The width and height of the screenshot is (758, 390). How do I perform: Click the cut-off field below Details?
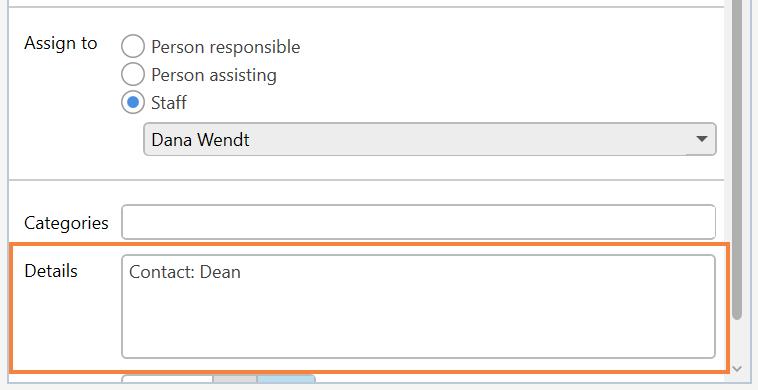pyautogui.click(x=167, y=378)
